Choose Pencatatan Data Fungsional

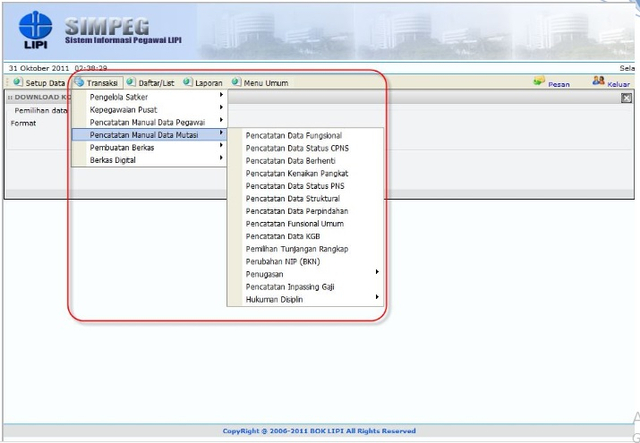[x=293, y=136]
